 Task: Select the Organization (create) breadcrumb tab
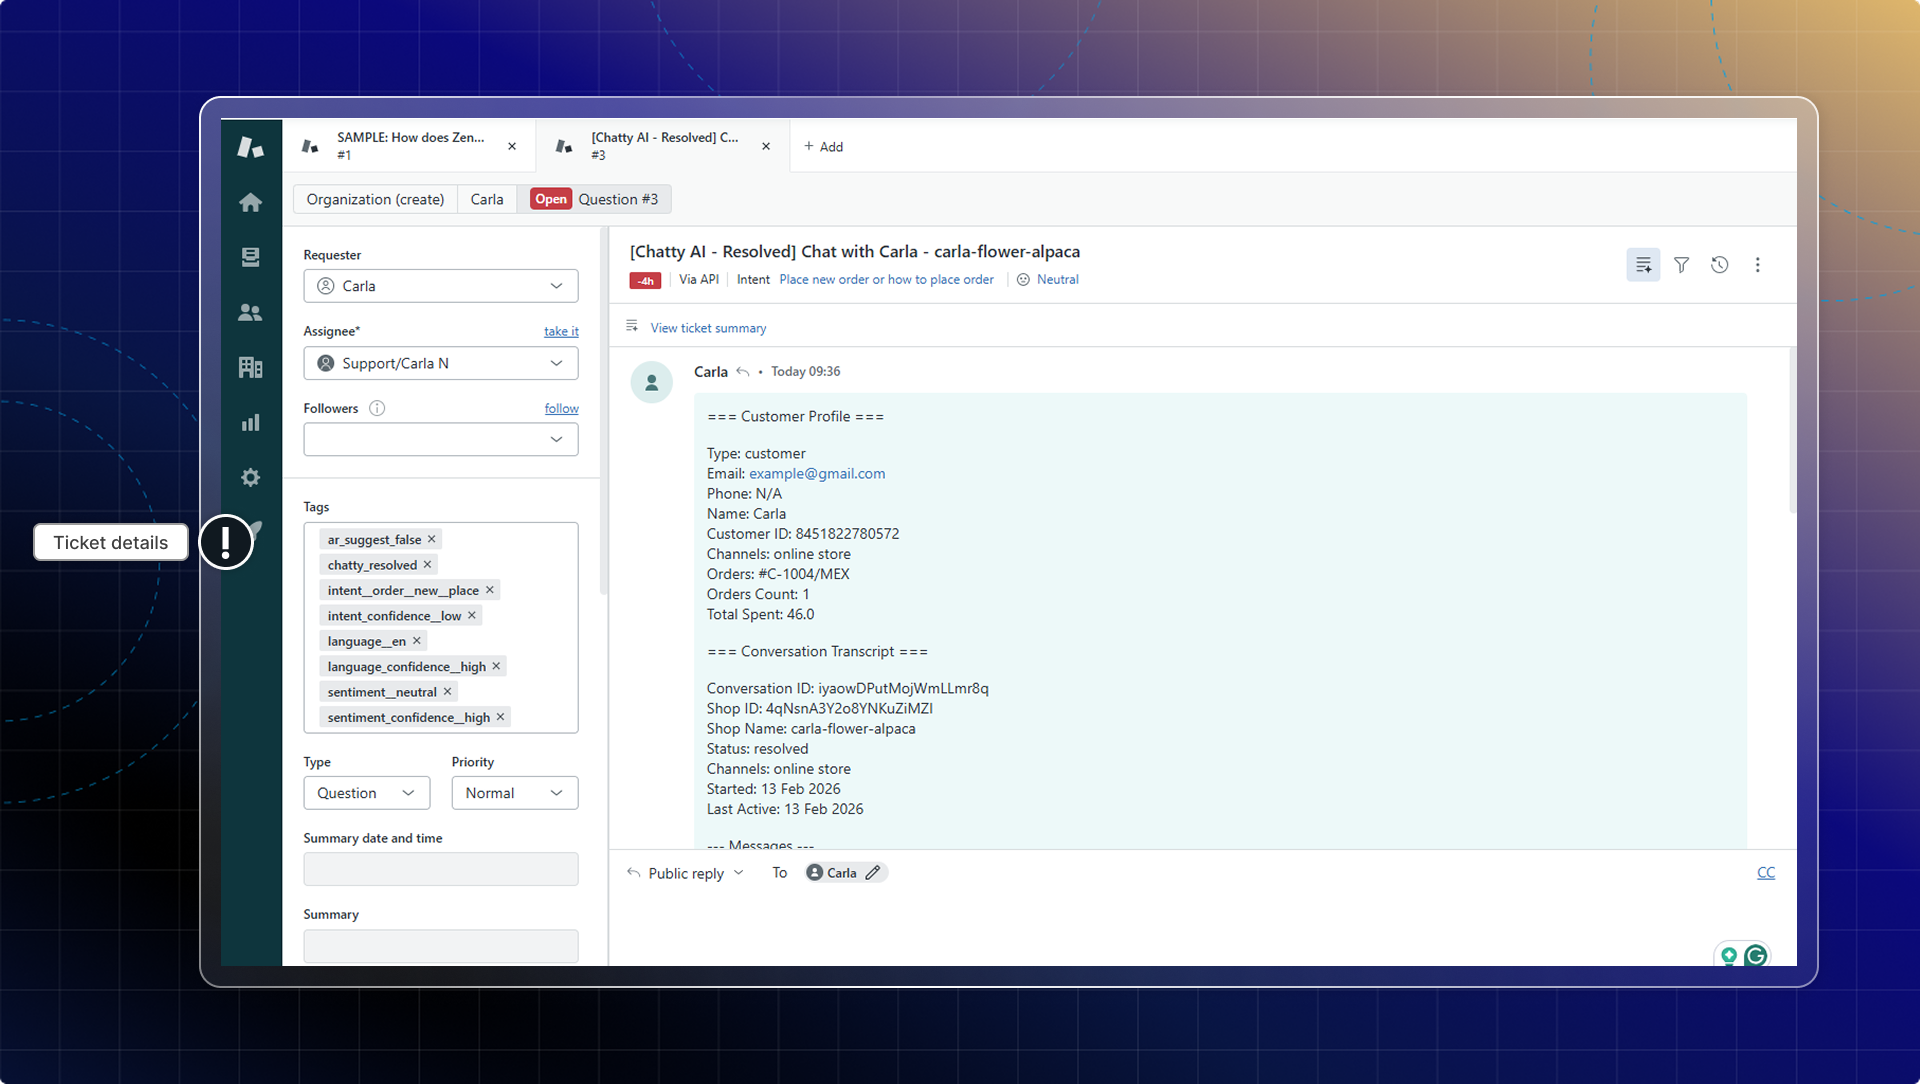coord(375,199)
